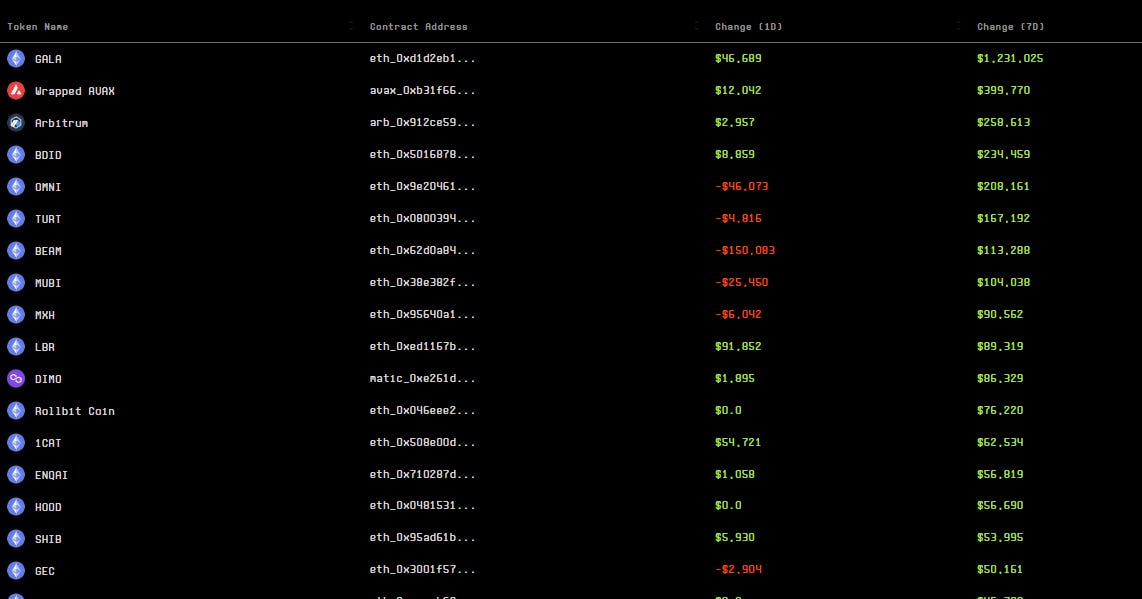The width and height of the screenshot is (1142, 599).
Task: Select the BEAM token name
Action: (x=48, y=251)
